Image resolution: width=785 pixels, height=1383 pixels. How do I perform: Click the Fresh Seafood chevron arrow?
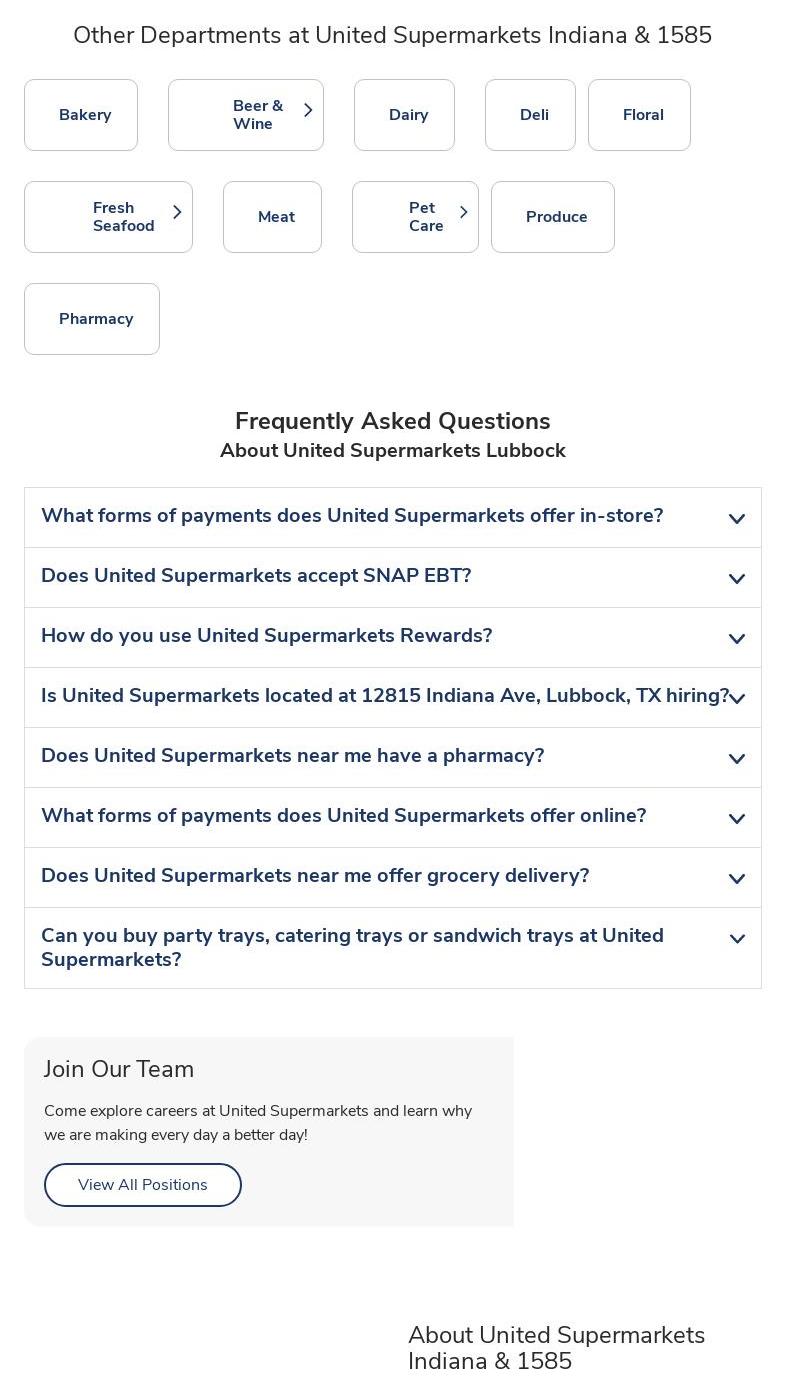tap(177, 212)
